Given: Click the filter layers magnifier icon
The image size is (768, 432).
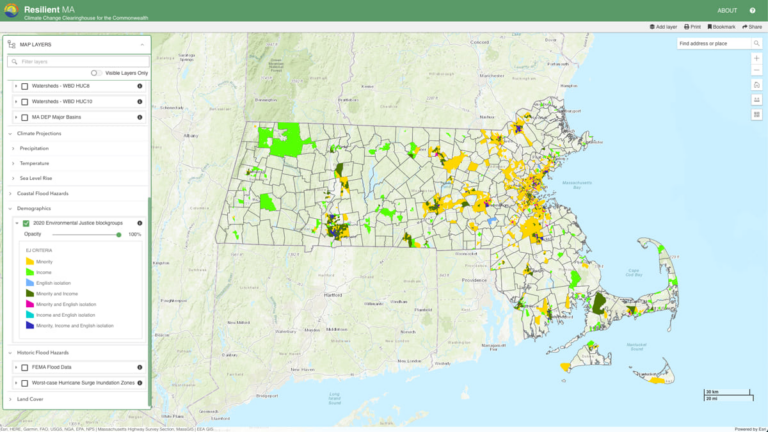Looking at the screenshot, I should coord(14,62).
